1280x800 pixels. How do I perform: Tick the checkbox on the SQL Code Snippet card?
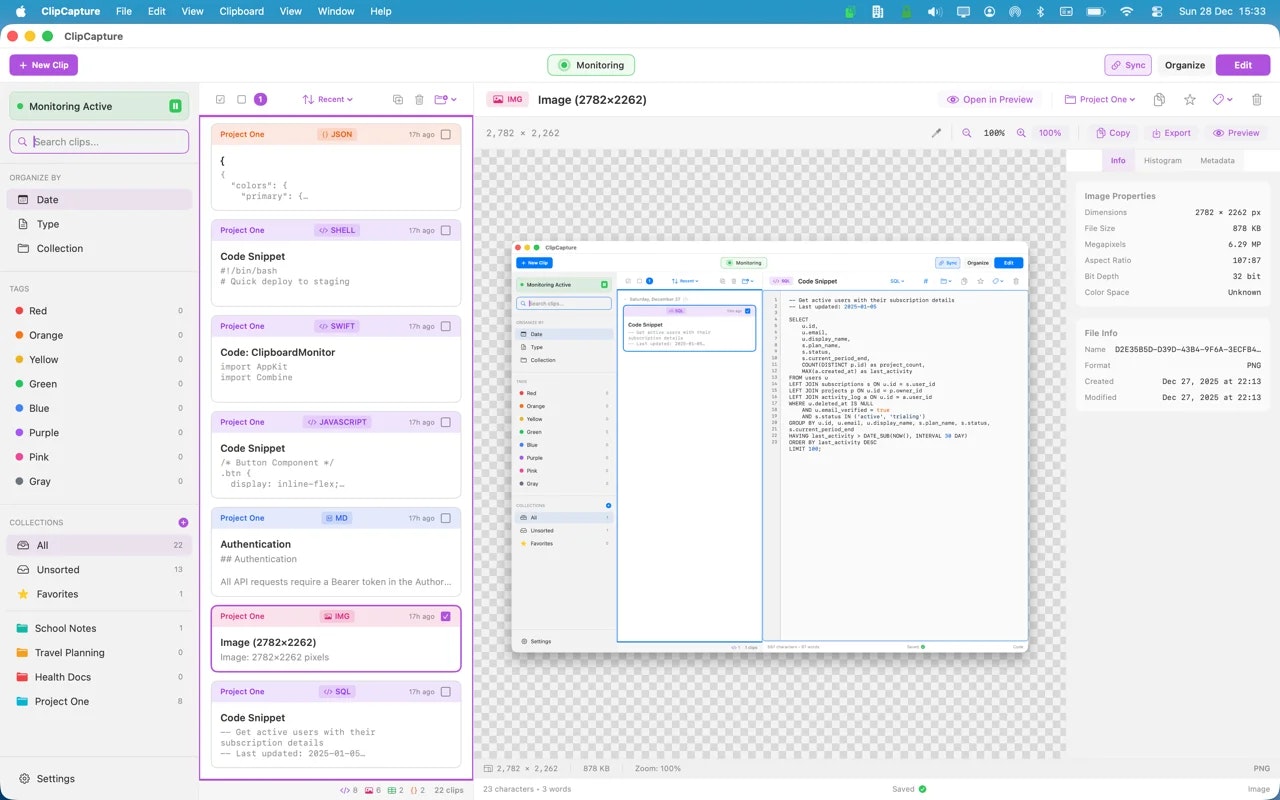coord(447,691)
